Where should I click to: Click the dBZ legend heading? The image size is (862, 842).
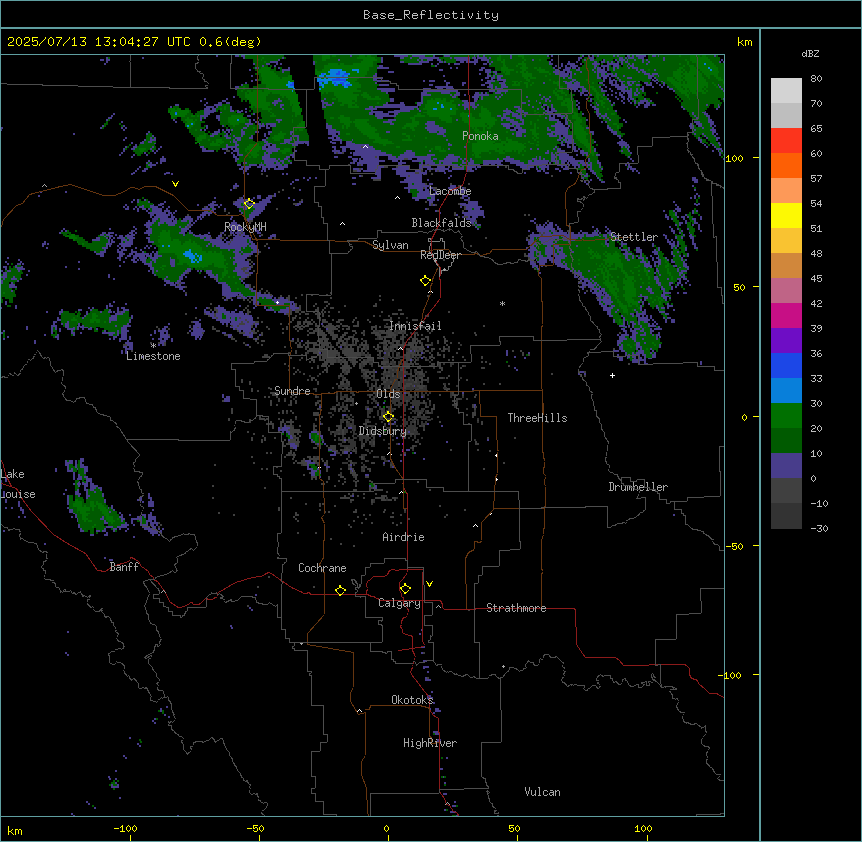pos(810,53)
